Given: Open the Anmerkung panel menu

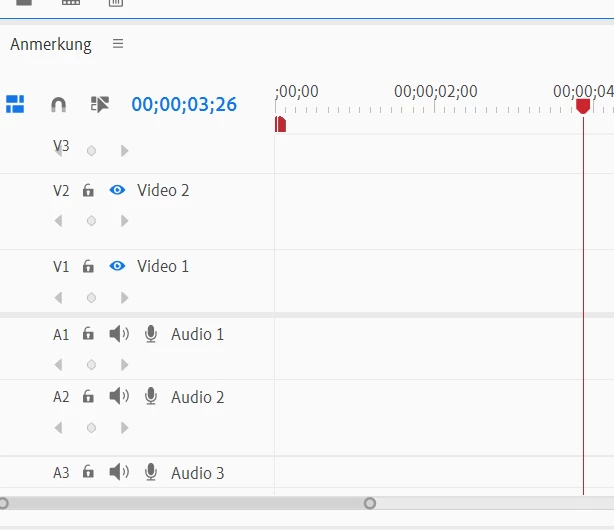Looking at the screenshot, I should [118, 43].
